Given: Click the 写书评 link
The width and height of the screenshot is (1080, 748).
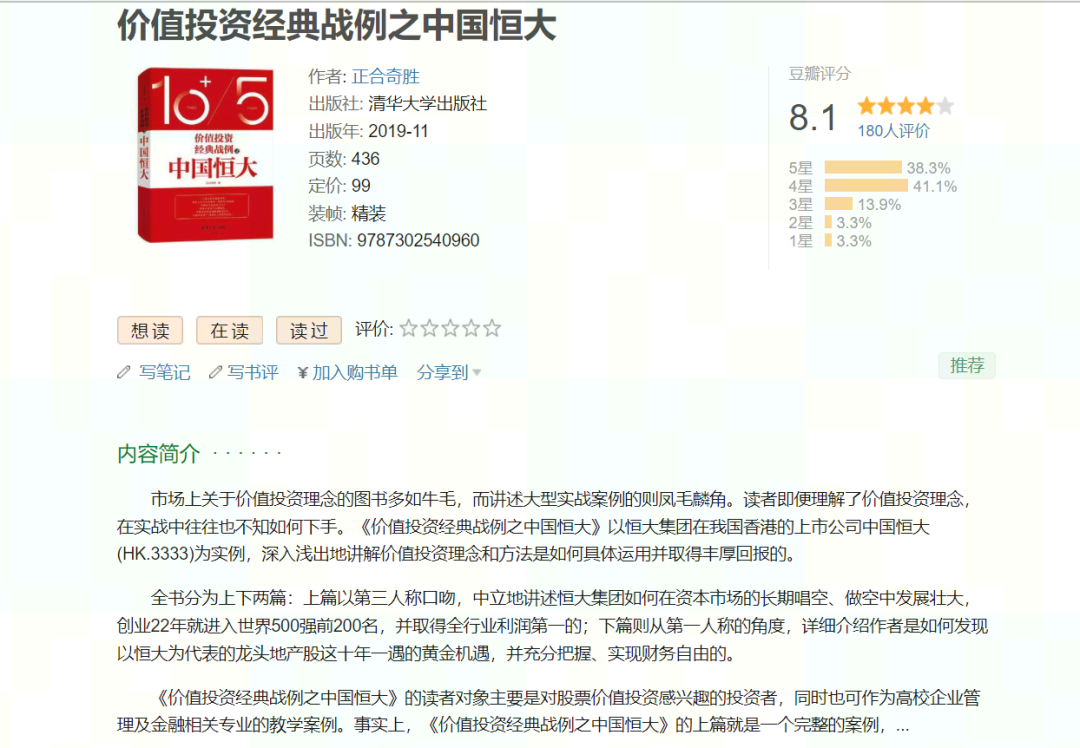Looking at the screenshot, I should tap(253, 373).
